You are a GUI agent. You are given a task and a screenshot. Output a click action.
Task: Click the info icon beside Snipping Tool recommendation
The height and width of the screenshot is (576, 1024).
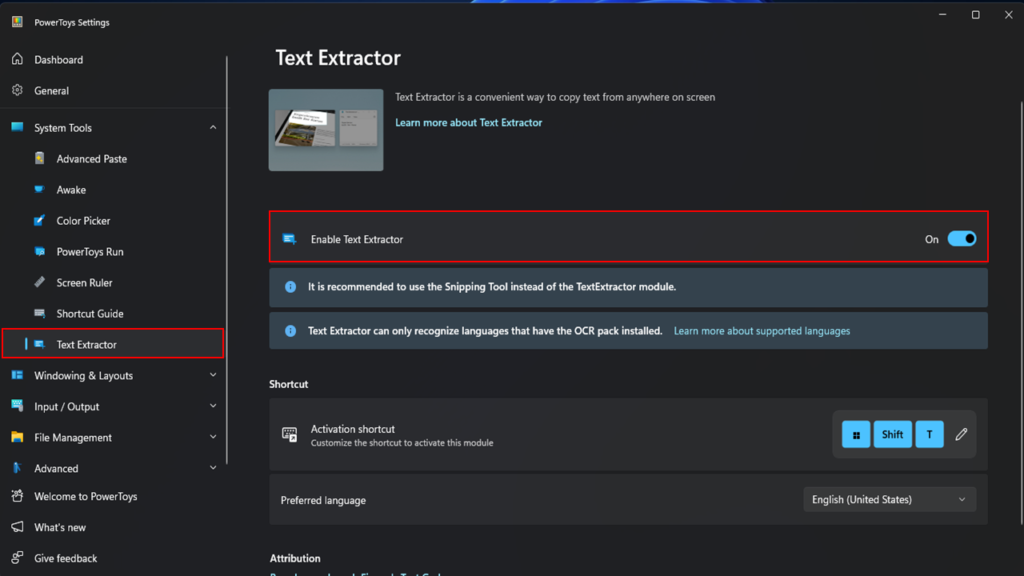(x=291, y=287)
